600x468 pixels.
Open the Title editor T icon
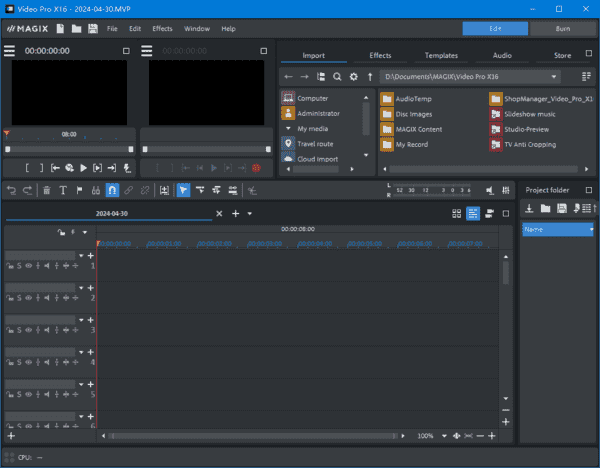(63, 190)
